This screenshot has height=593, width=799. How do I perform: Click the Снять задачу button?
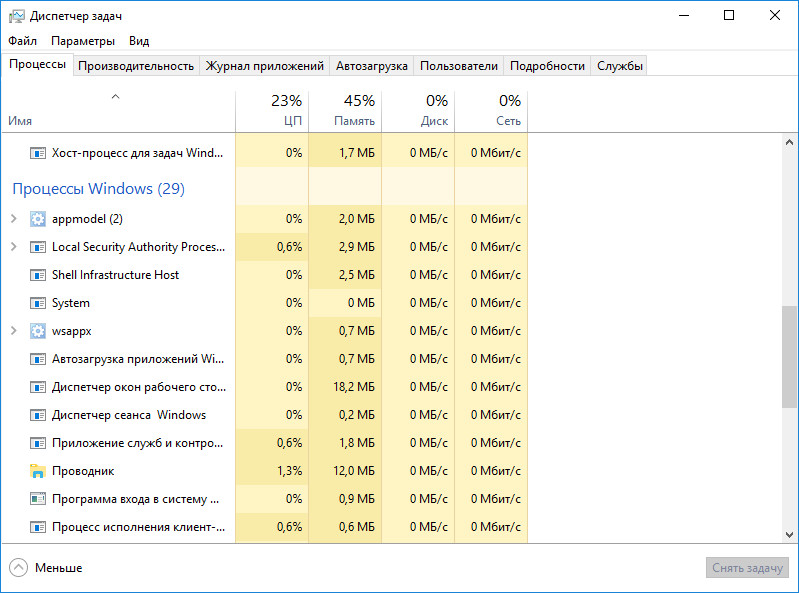pyautogui.click(x=747, y=568)
